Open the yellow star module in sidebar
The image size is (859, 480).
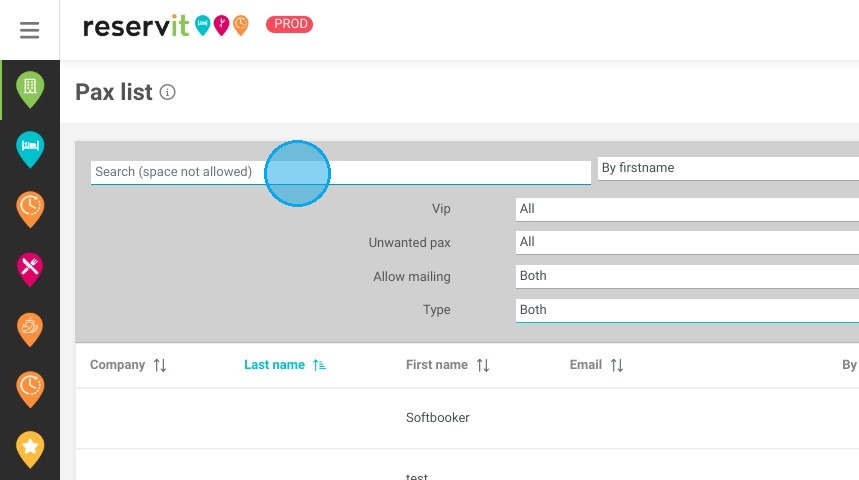(30, 449)
